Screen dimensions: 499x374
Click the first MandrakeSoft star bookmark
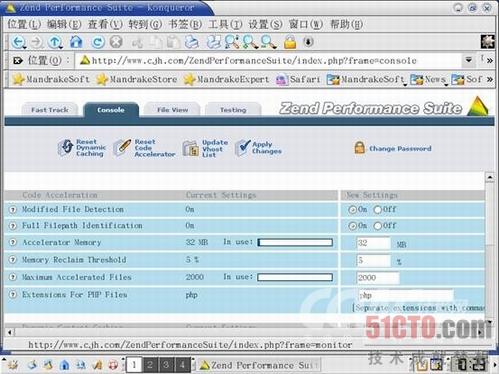pos(51,79)
